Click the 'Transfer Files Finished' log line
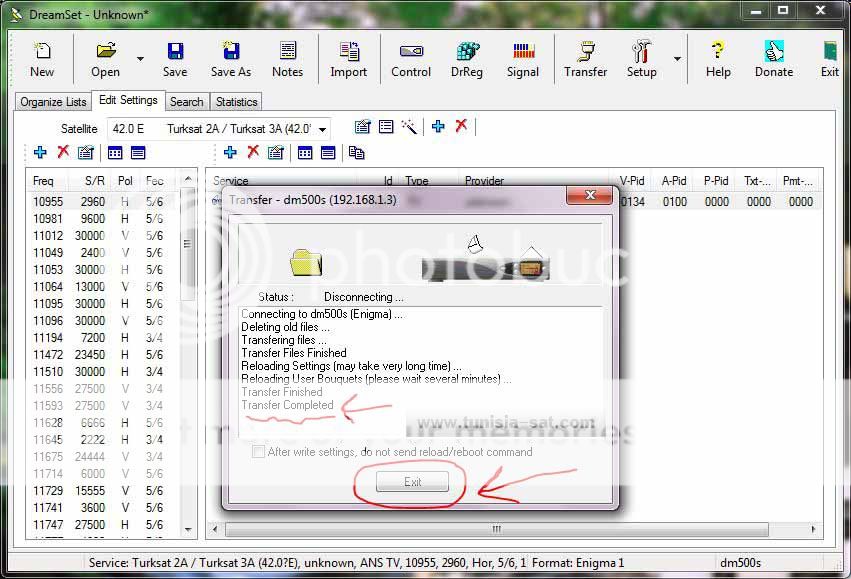The height and width of the screenshot is (579, 851). 294,353
